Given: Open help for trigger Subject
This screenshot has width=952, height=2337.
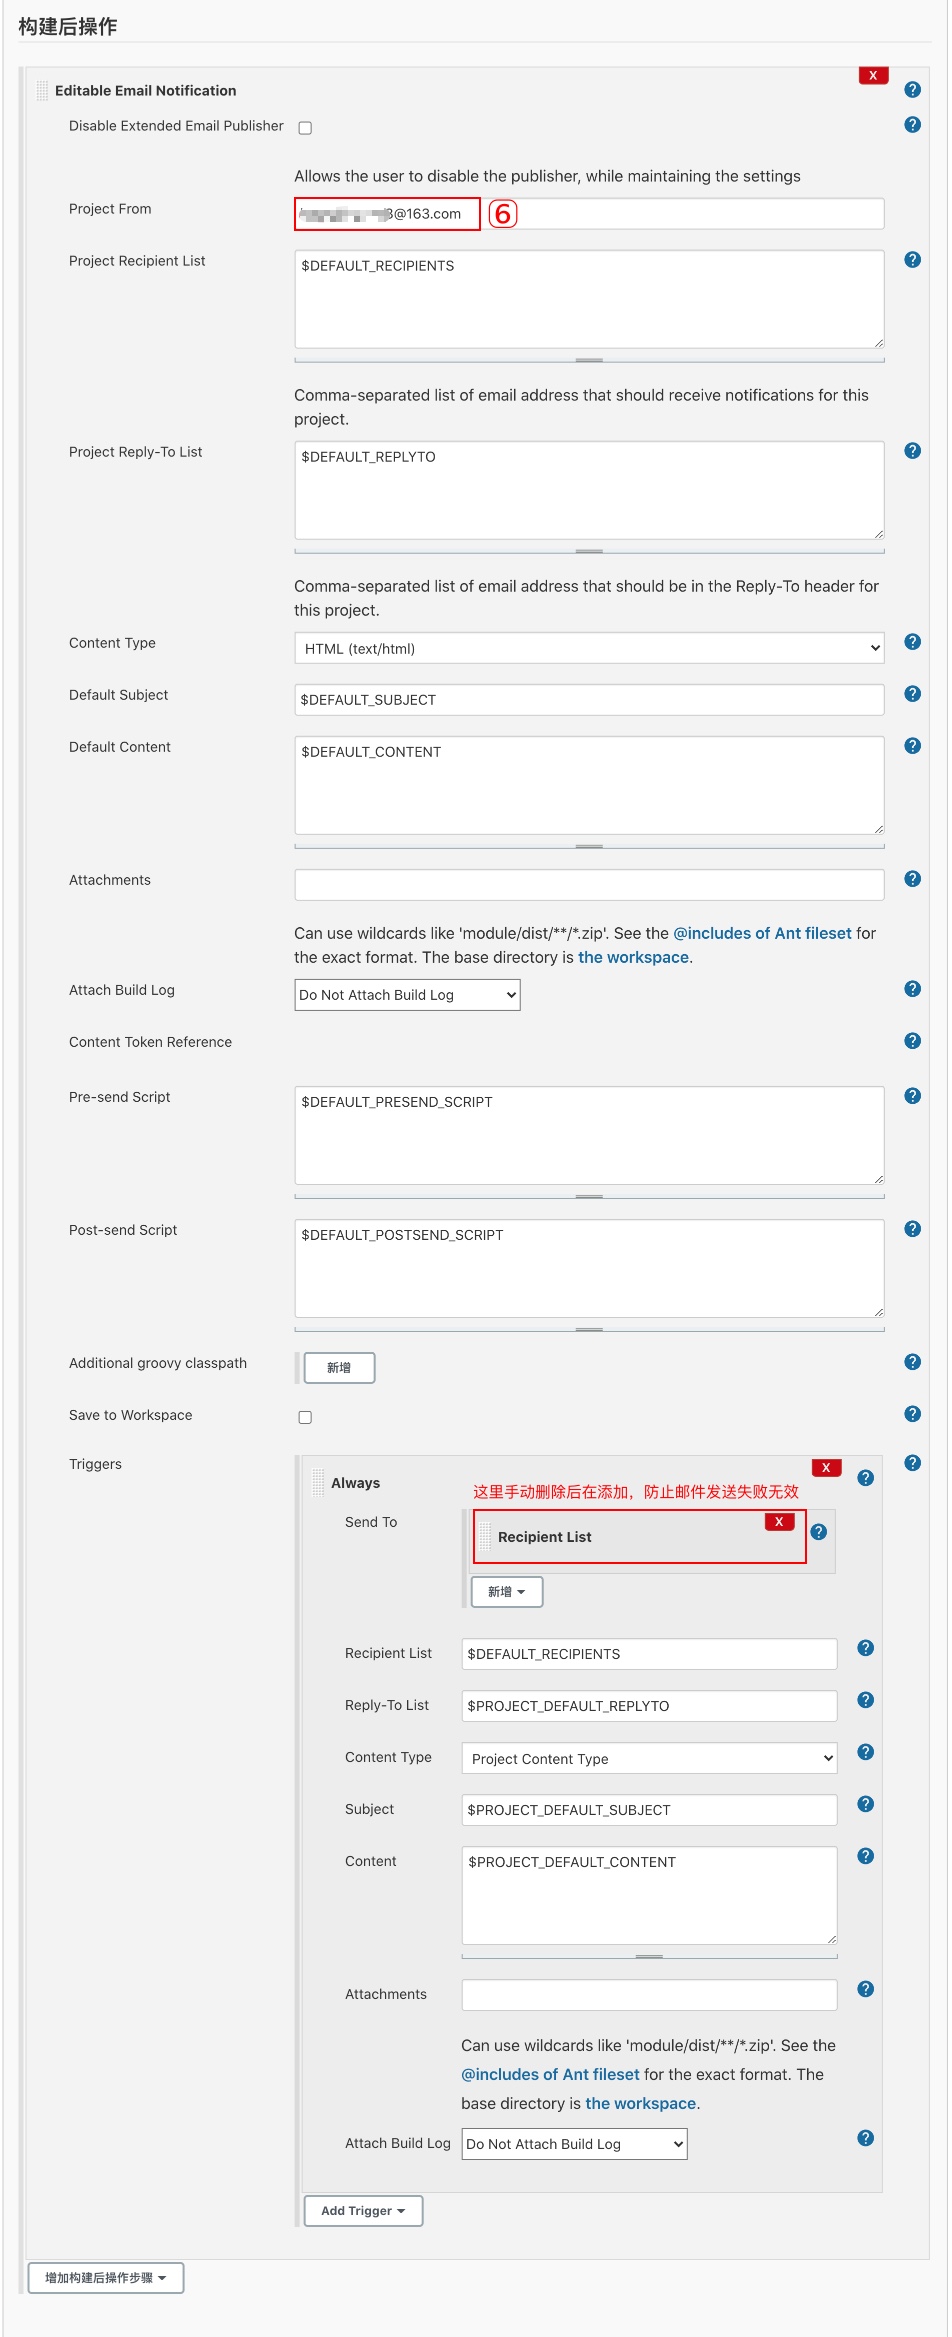Looking at the screenshot, I should point(866,1804).
